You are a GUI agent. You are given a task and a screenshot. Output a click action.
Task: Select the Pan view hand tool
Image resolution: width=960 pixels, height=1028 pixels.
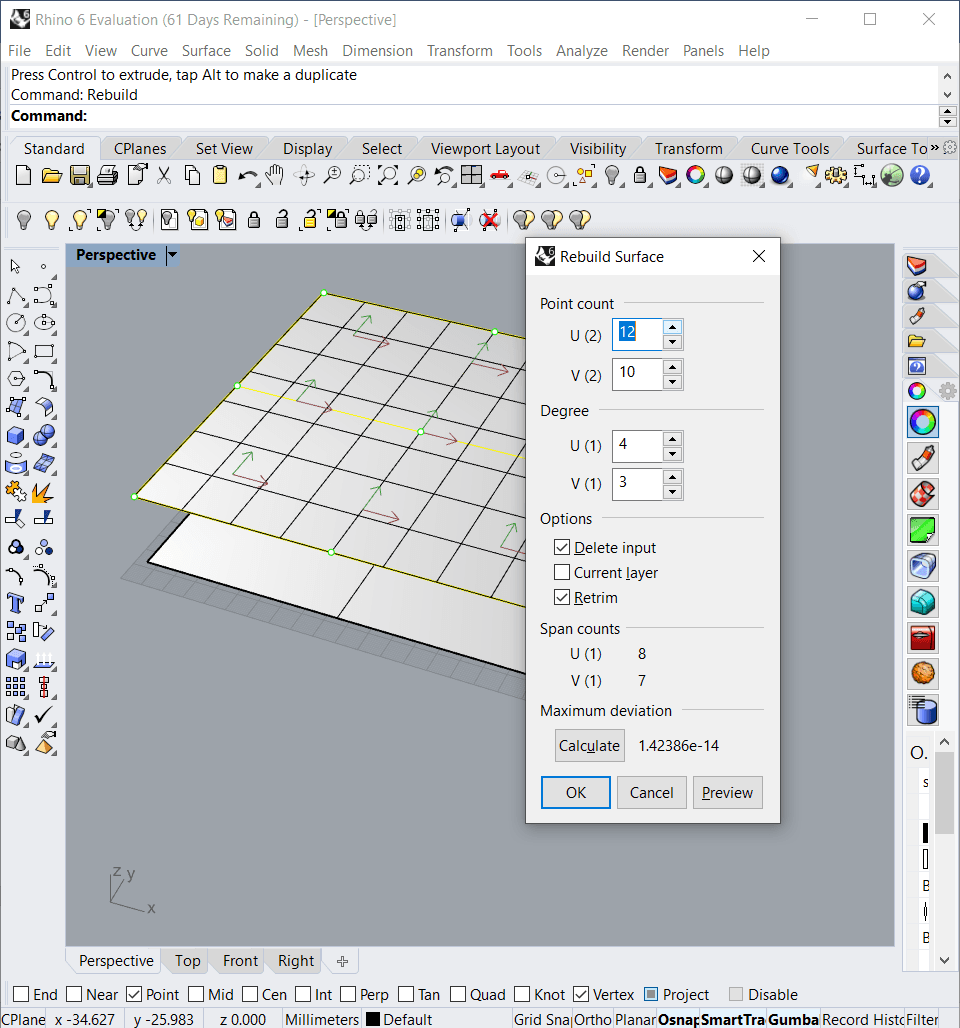[x=276, y=176]
